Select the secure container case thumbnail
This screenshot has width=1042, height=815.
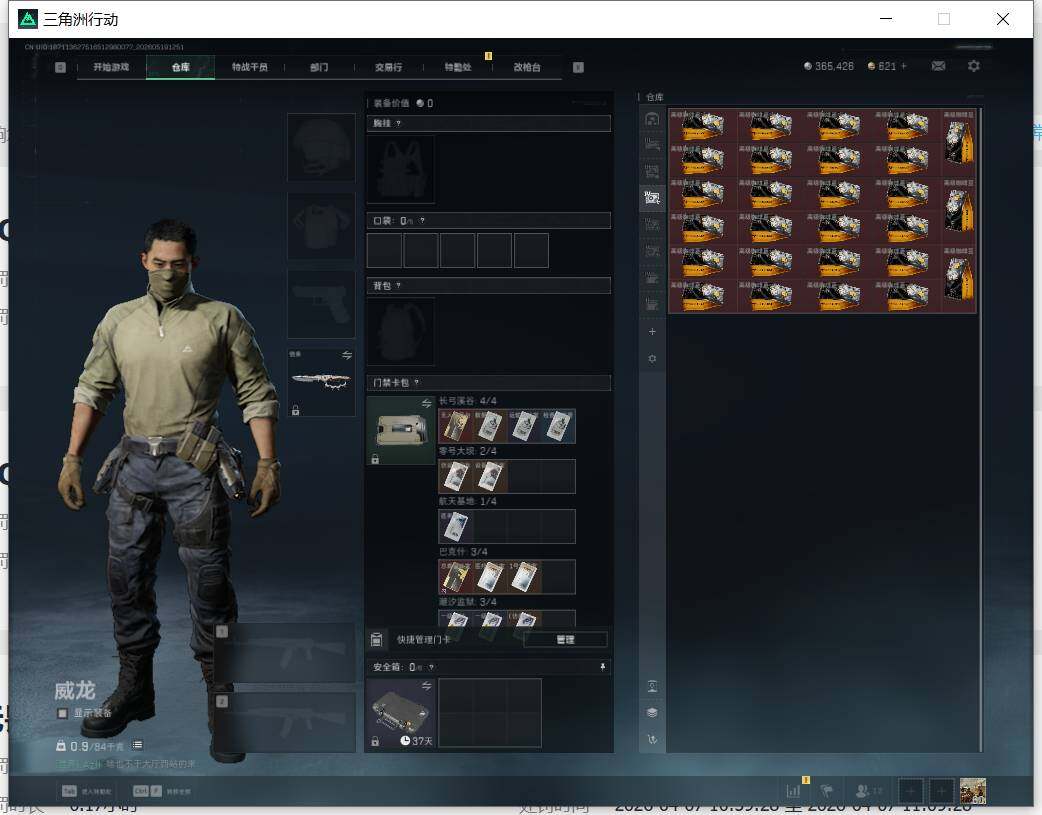[401, 713]
